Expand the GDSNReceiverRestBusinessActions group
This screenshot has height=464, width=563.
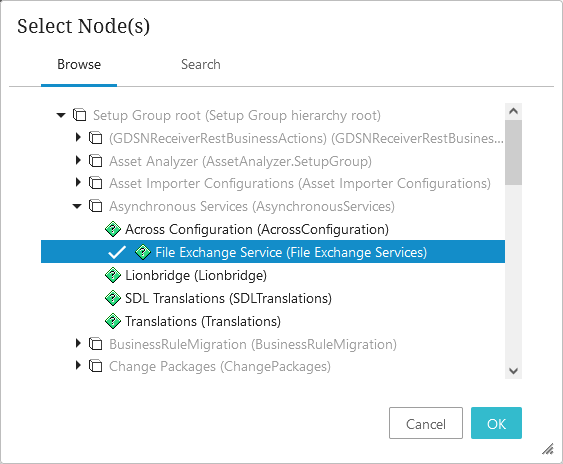coord(78,137)
